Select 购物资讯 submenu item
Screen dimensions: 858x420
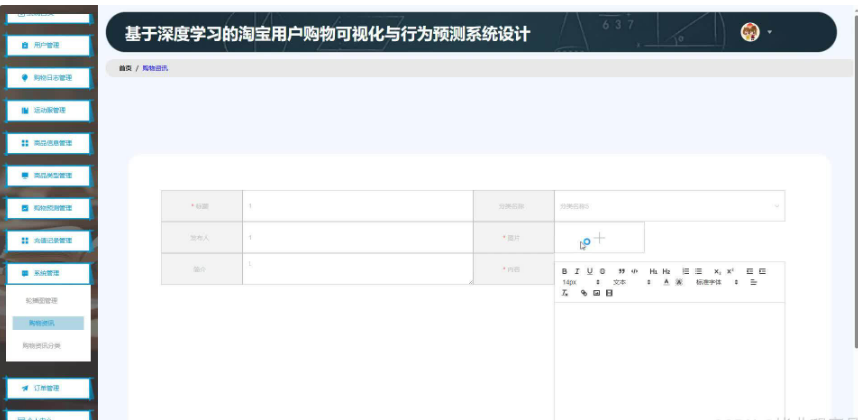point(48,323)
